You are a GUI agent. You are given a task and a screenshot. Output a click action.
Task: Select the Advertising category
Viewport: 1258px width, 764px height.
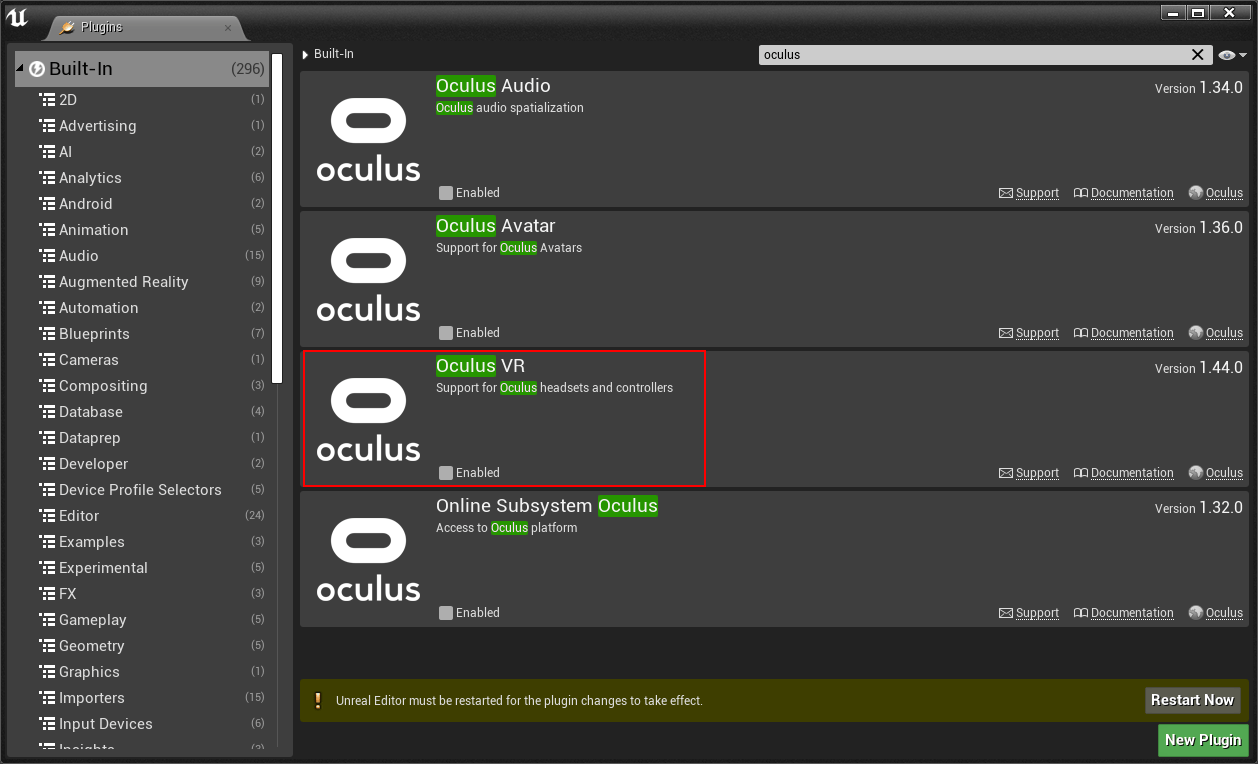click(x=142, y=126)
